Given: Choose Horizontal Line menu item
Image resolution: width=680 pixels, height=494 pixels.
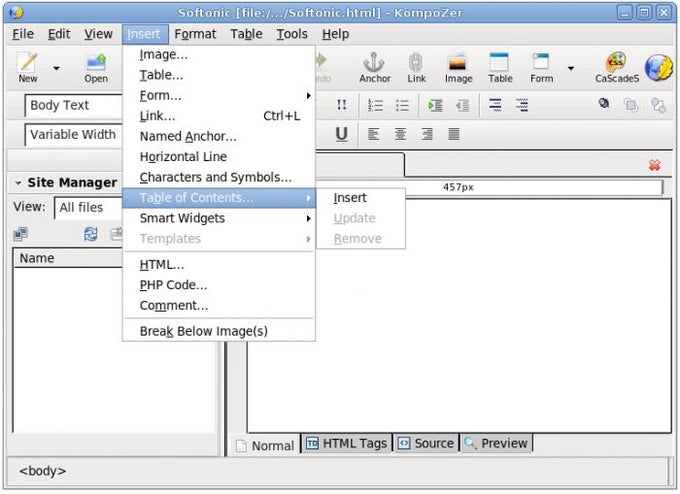Looking at the screenshot, I should tap(219, 157).
